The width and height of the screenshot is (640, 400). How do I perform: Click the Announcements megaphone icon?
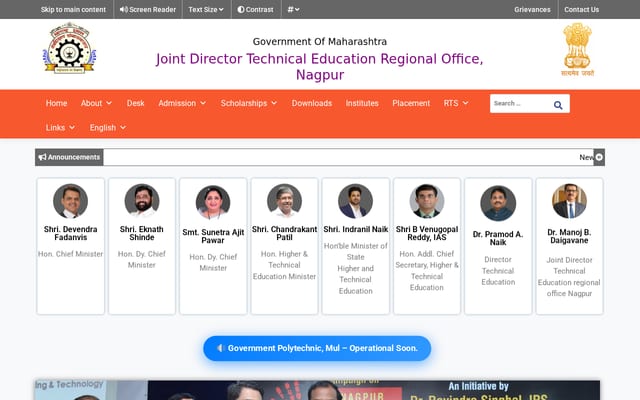[42, 157]
